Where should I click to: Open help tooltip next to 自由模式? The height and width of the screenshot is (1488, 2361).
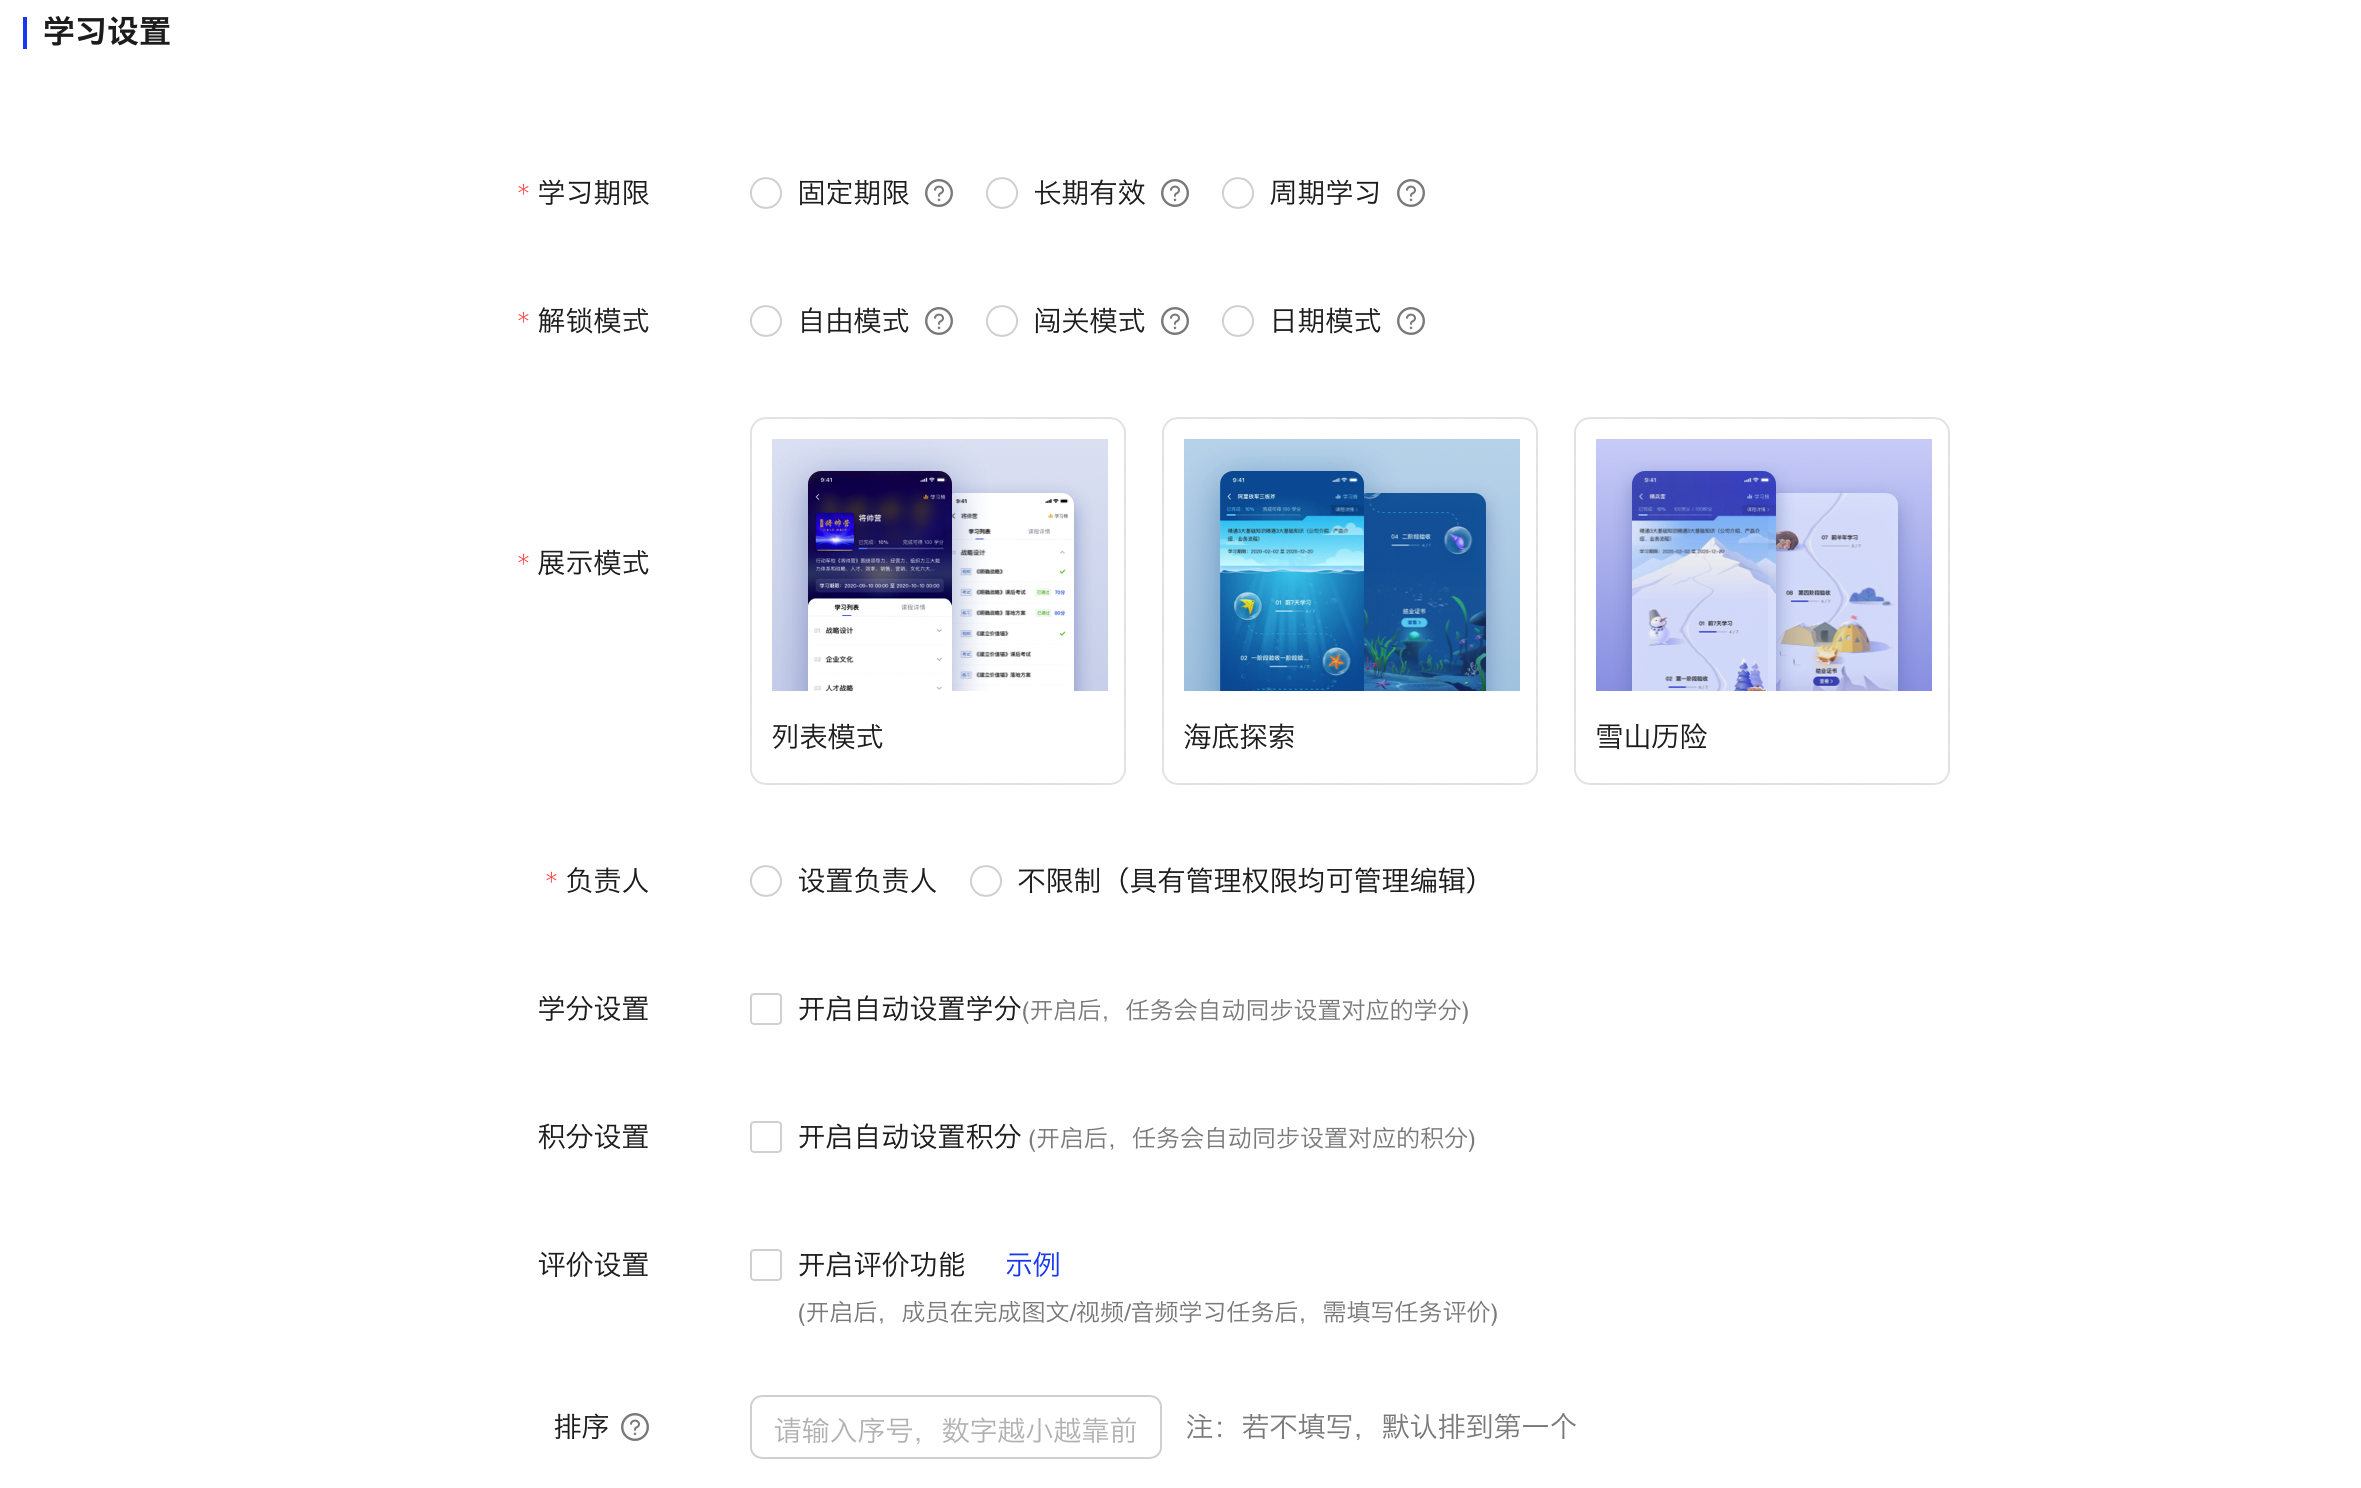coord(938,321)
